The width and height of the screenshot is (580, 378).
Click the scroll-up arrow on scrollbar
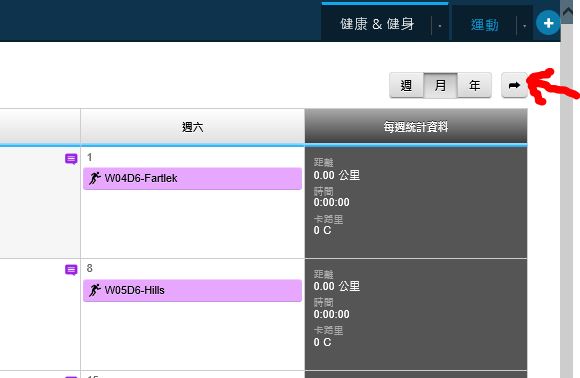(x=567, y=12)
